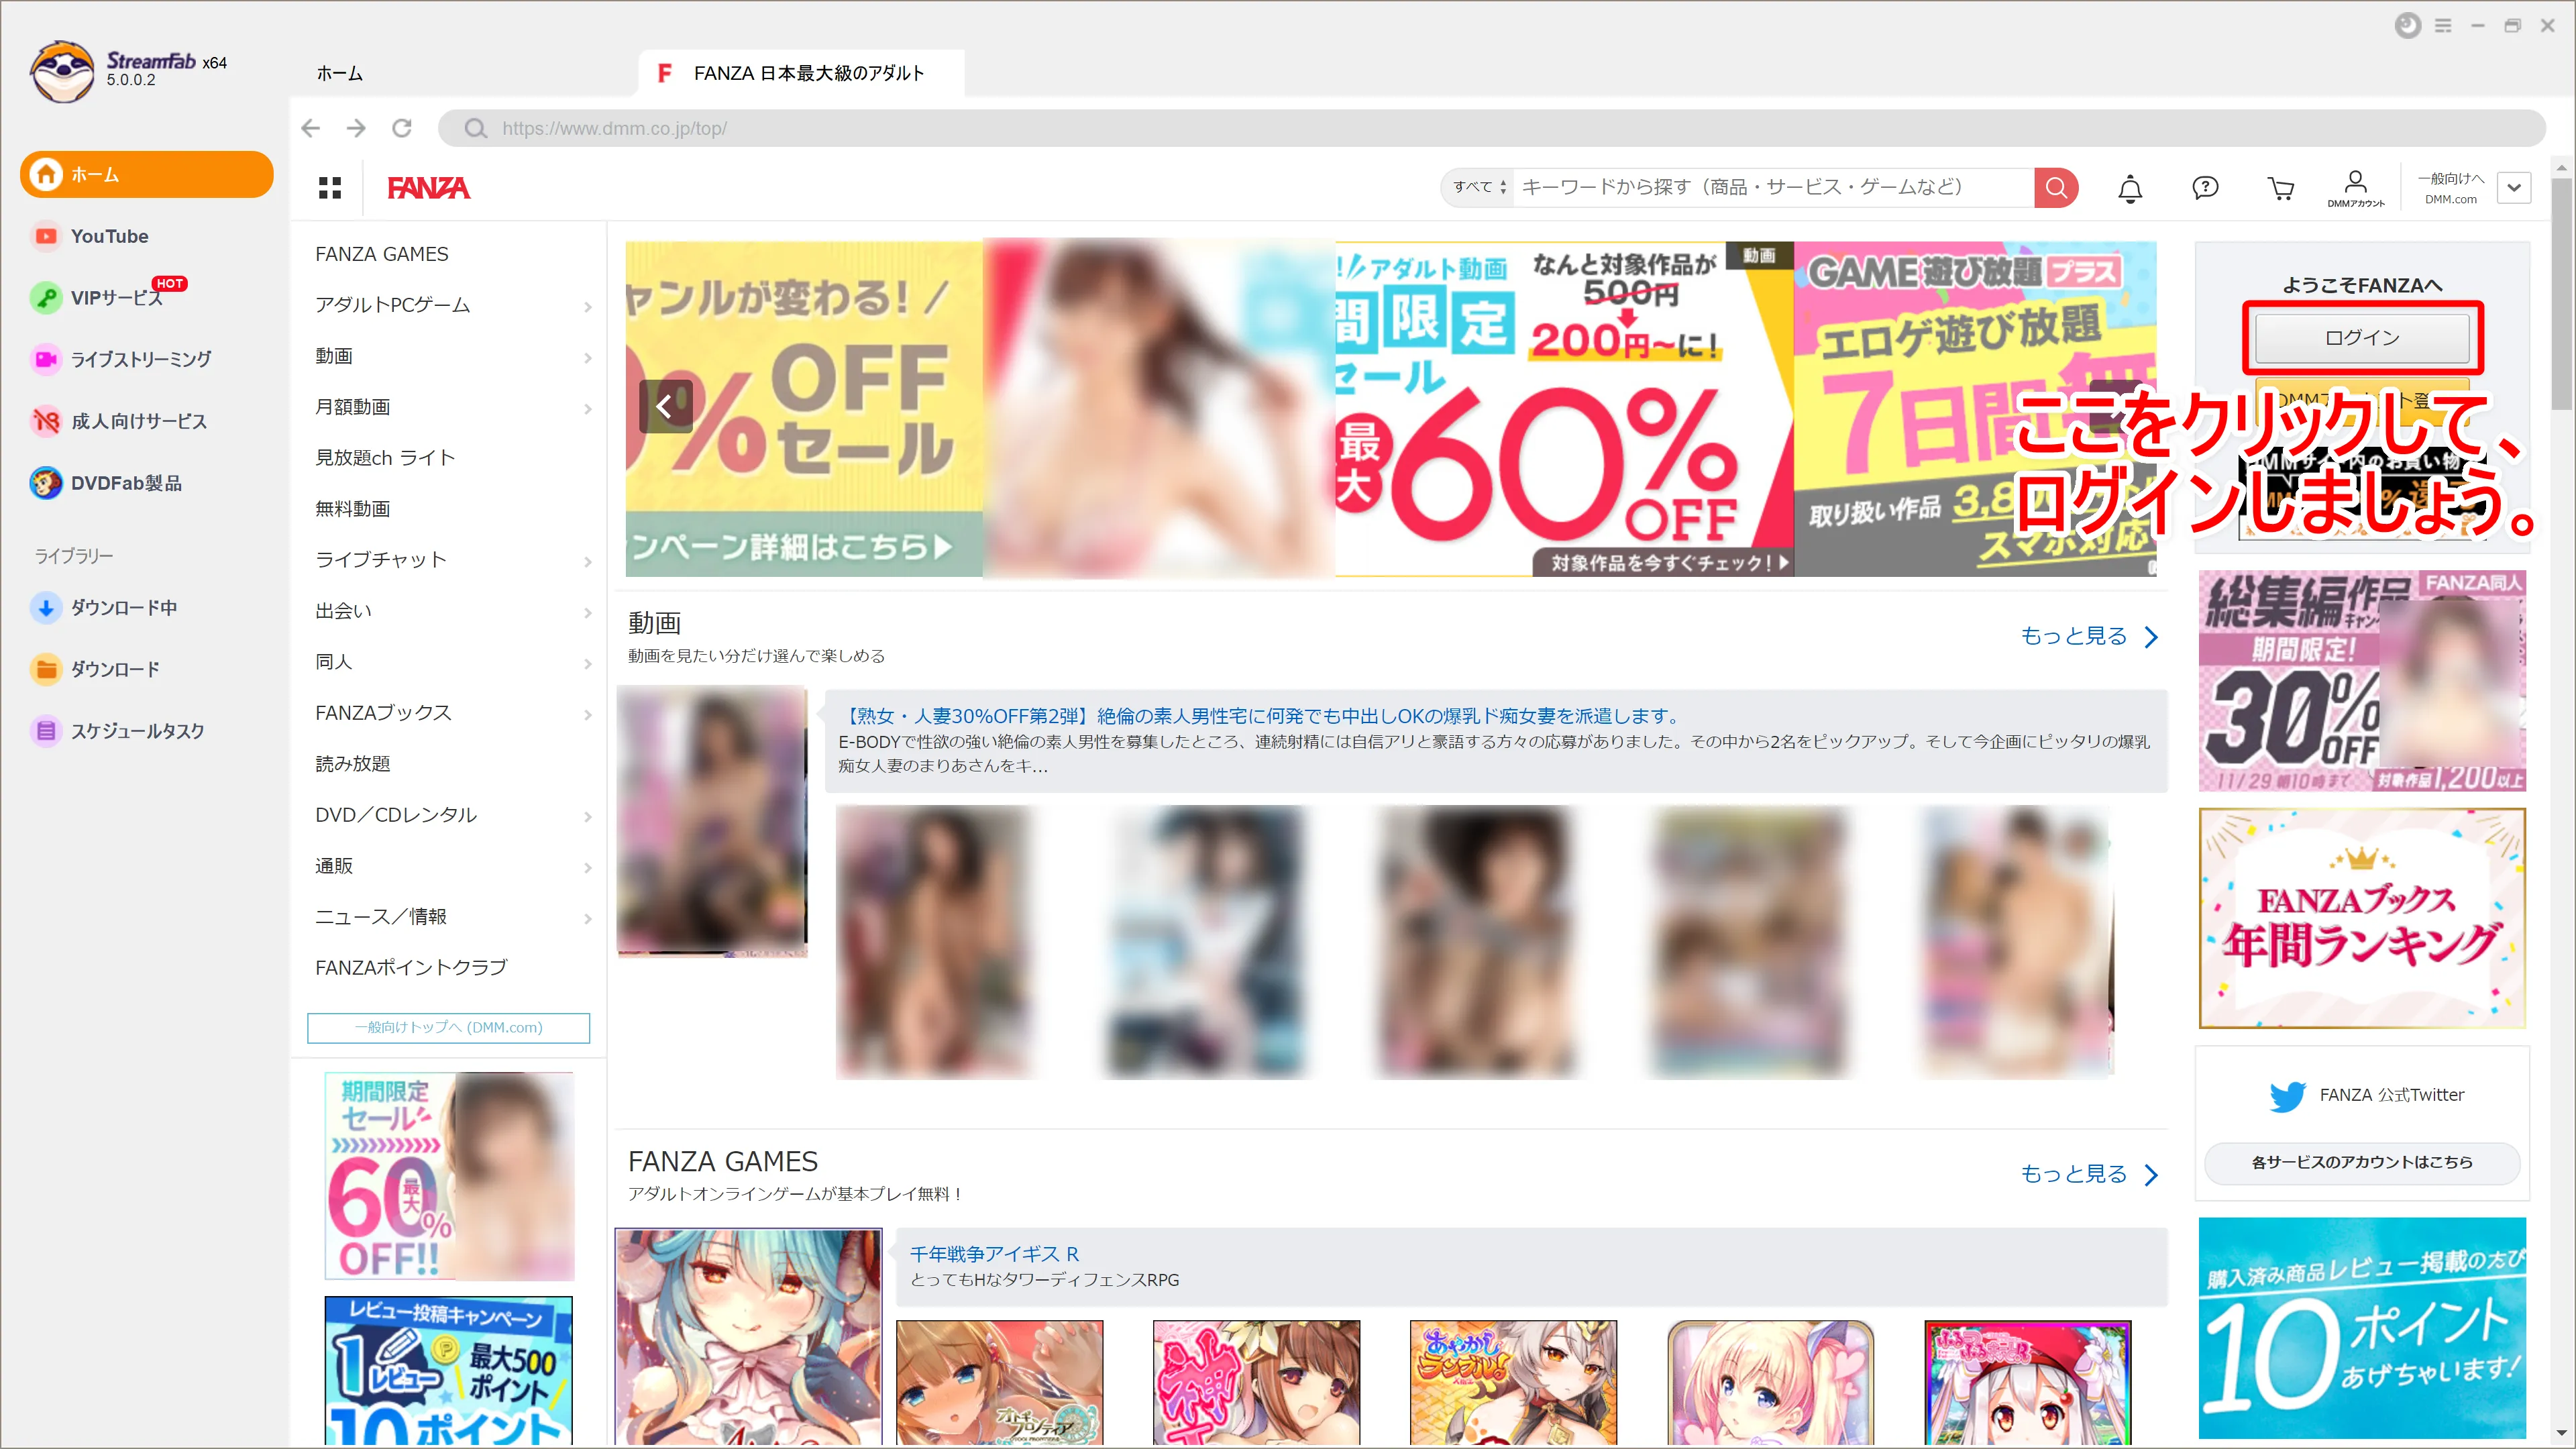This screenshot has height=1449, width=2576.
Task: Click 各サービスのアカウントはこちら button
Action: pyautogui.click(x=2362, y=1163)
